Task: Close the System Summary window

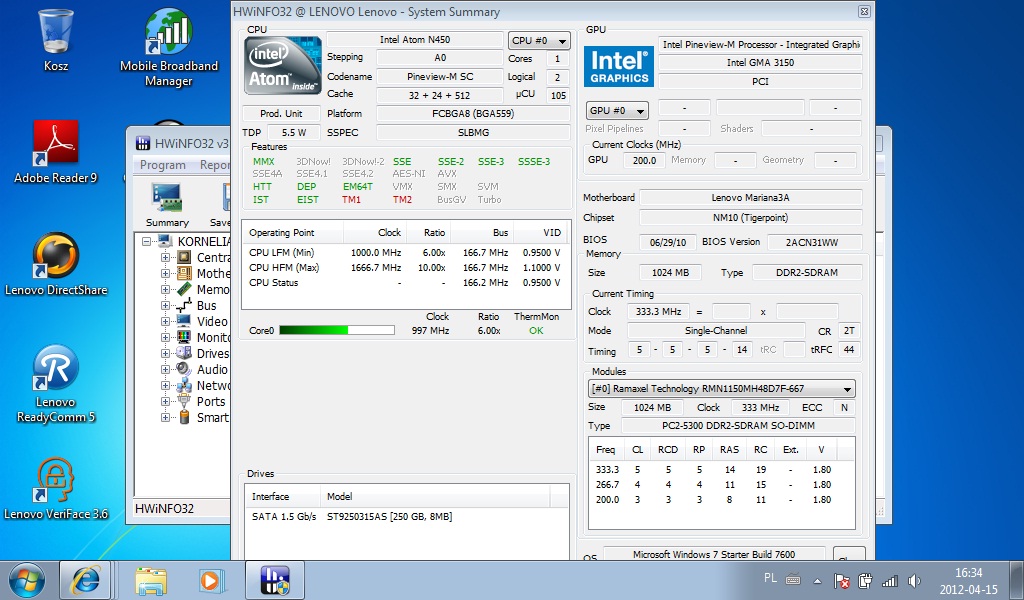Action: (x=864, y=12)
